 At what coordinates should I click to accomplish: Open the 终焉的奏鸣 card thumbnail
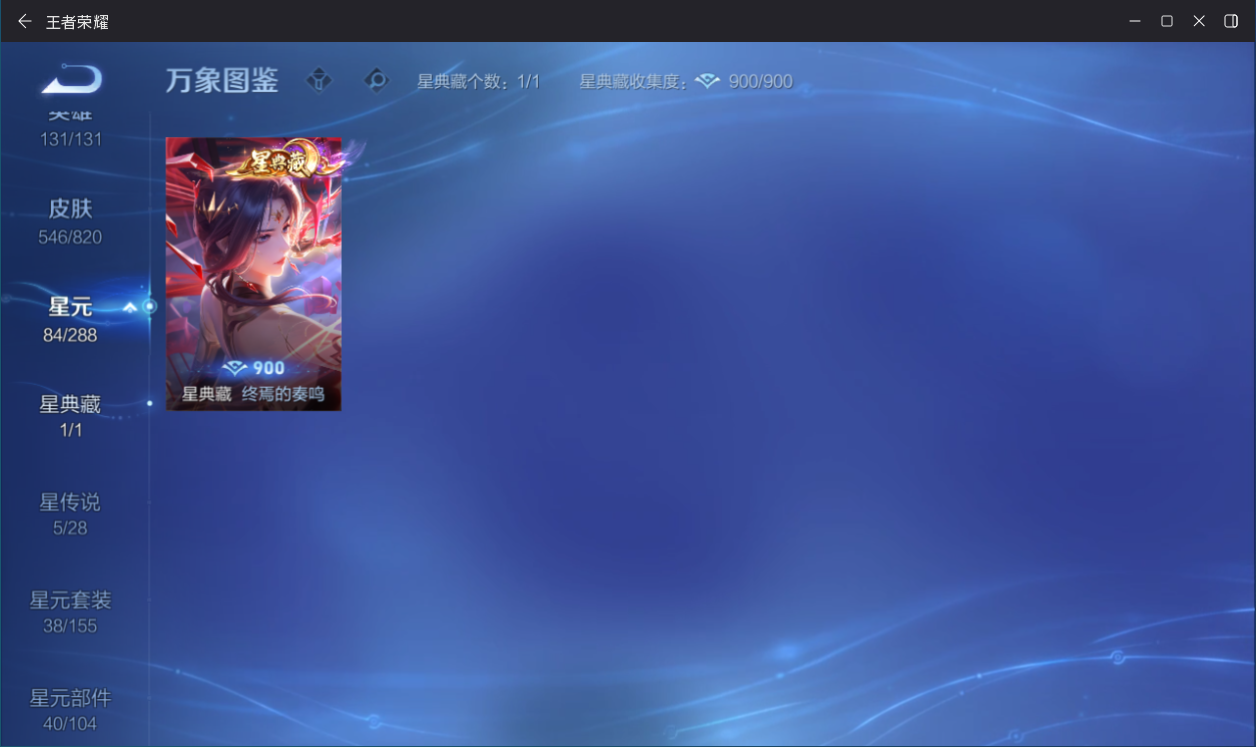[x=253, y=274]
